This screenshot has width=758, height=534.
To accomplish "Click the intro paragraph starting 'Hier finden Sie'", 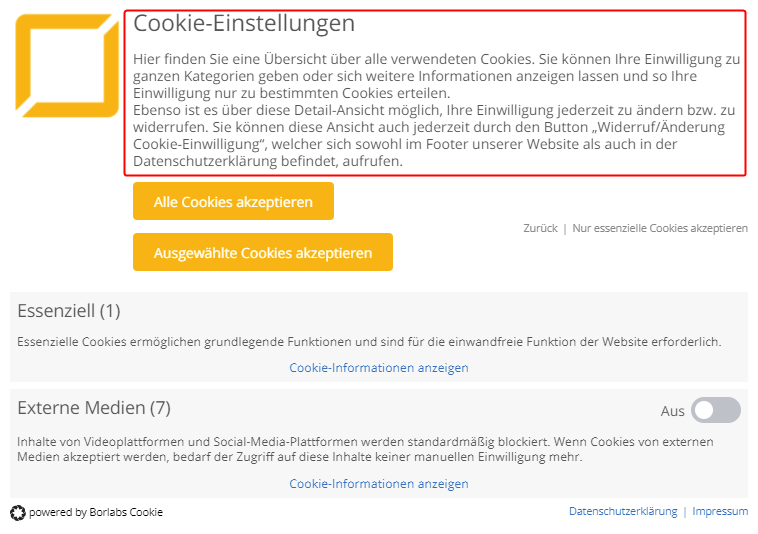I will [437, 76].
